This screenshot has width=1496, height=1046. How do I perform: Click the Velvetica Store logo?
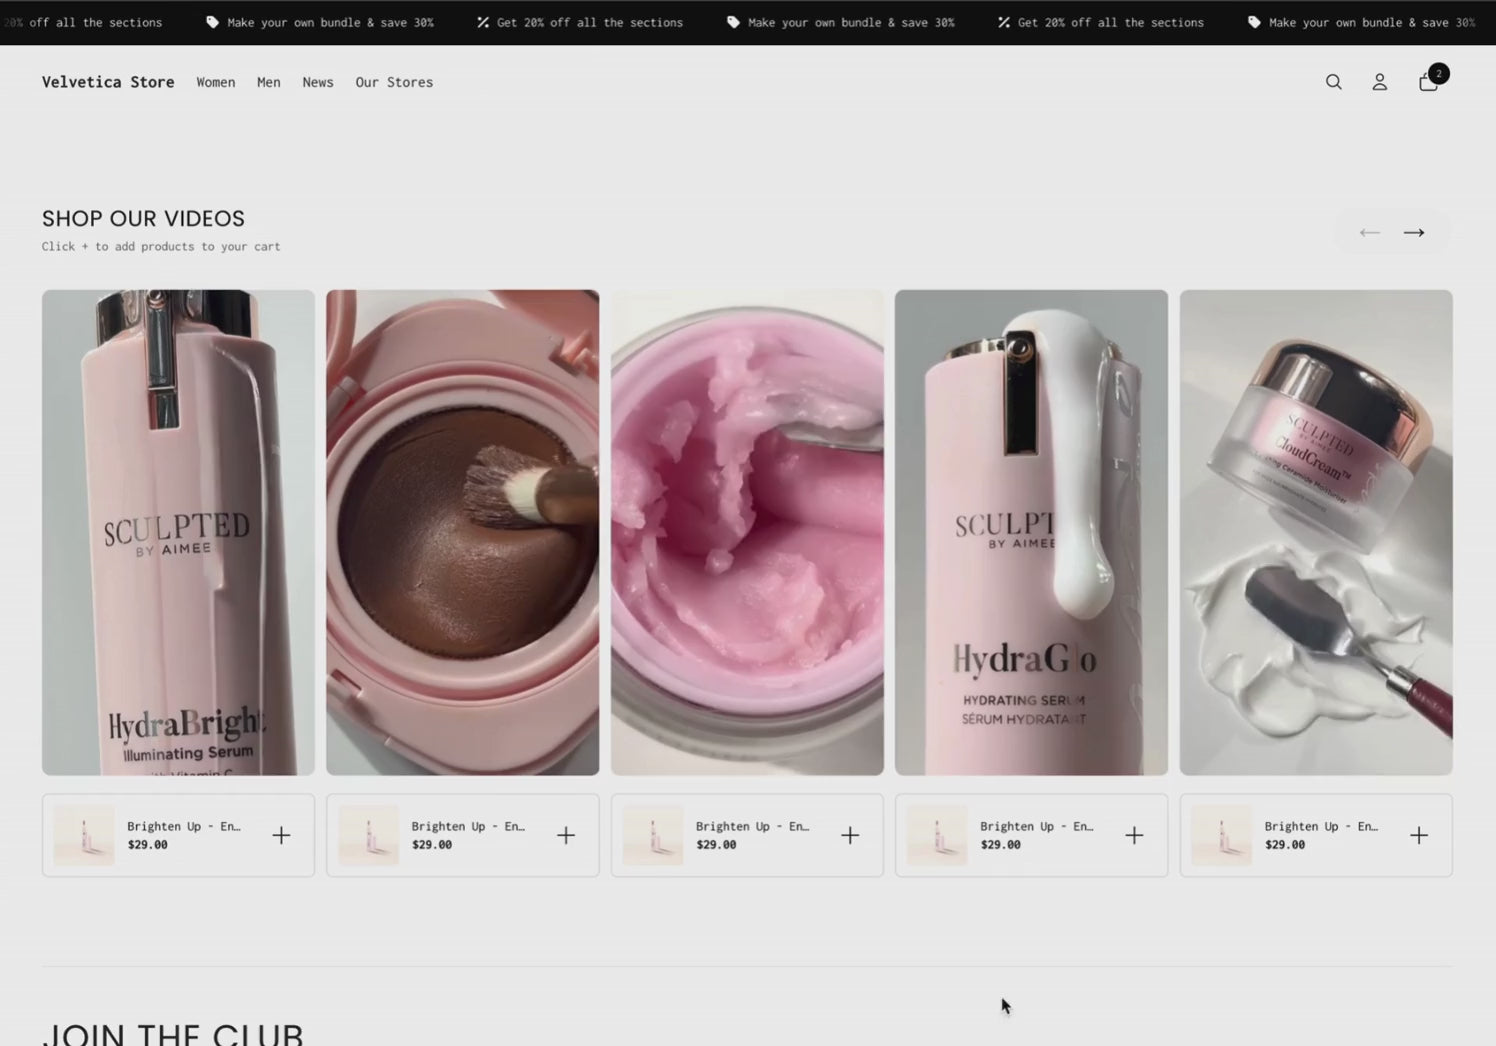(x=107, y=82)
